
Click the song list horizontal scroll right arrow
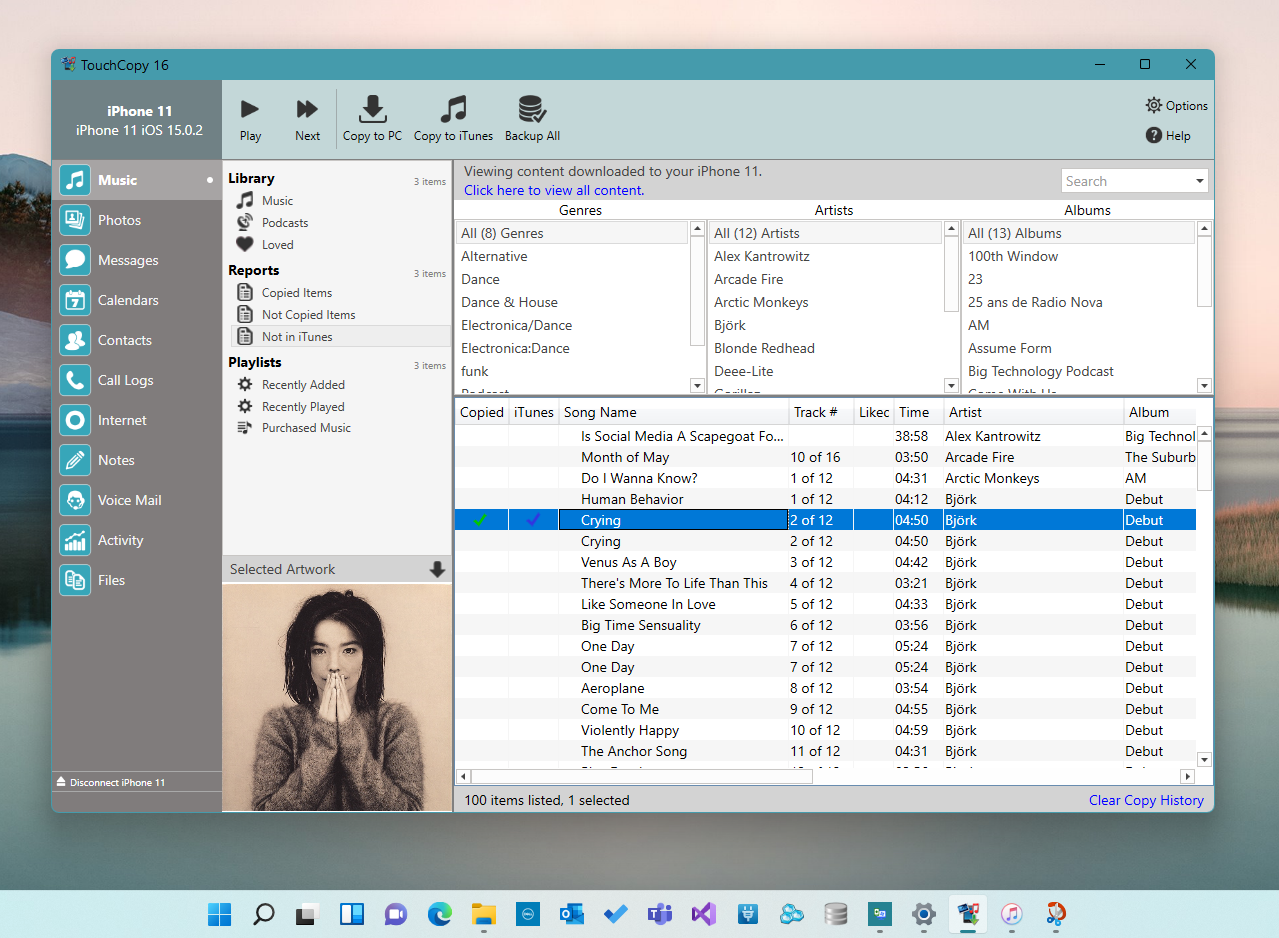(1188, 776)
